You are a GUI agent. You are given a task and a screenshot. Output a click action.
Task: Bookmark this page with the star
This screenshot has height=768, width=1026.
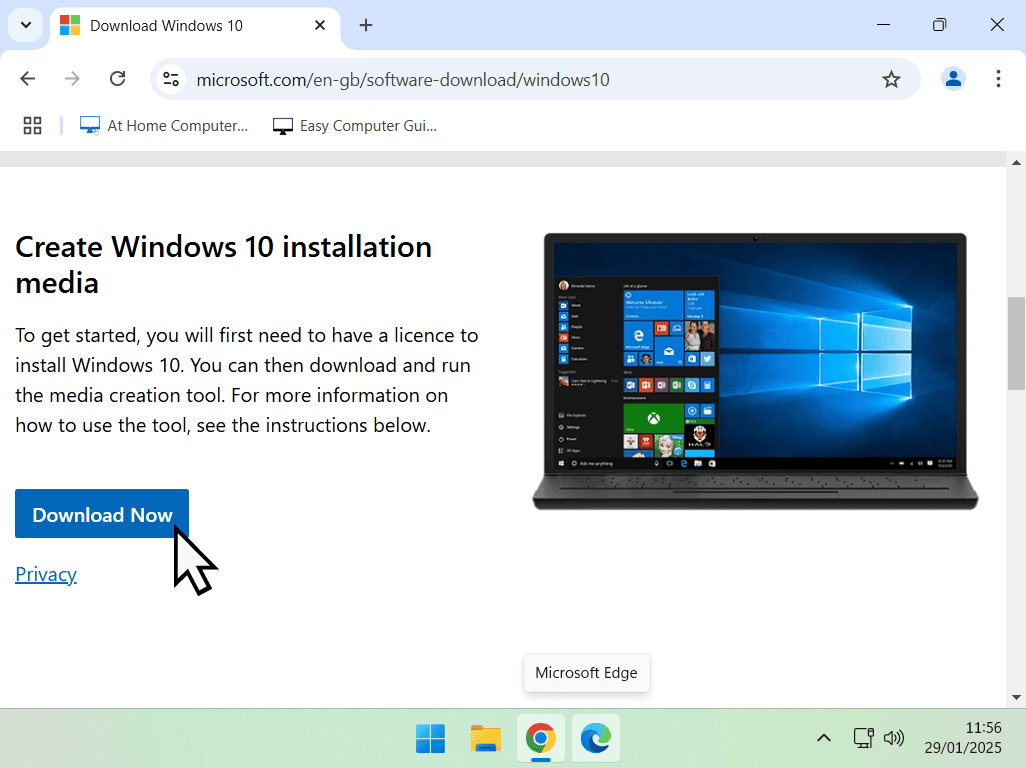tap(891, 78)
